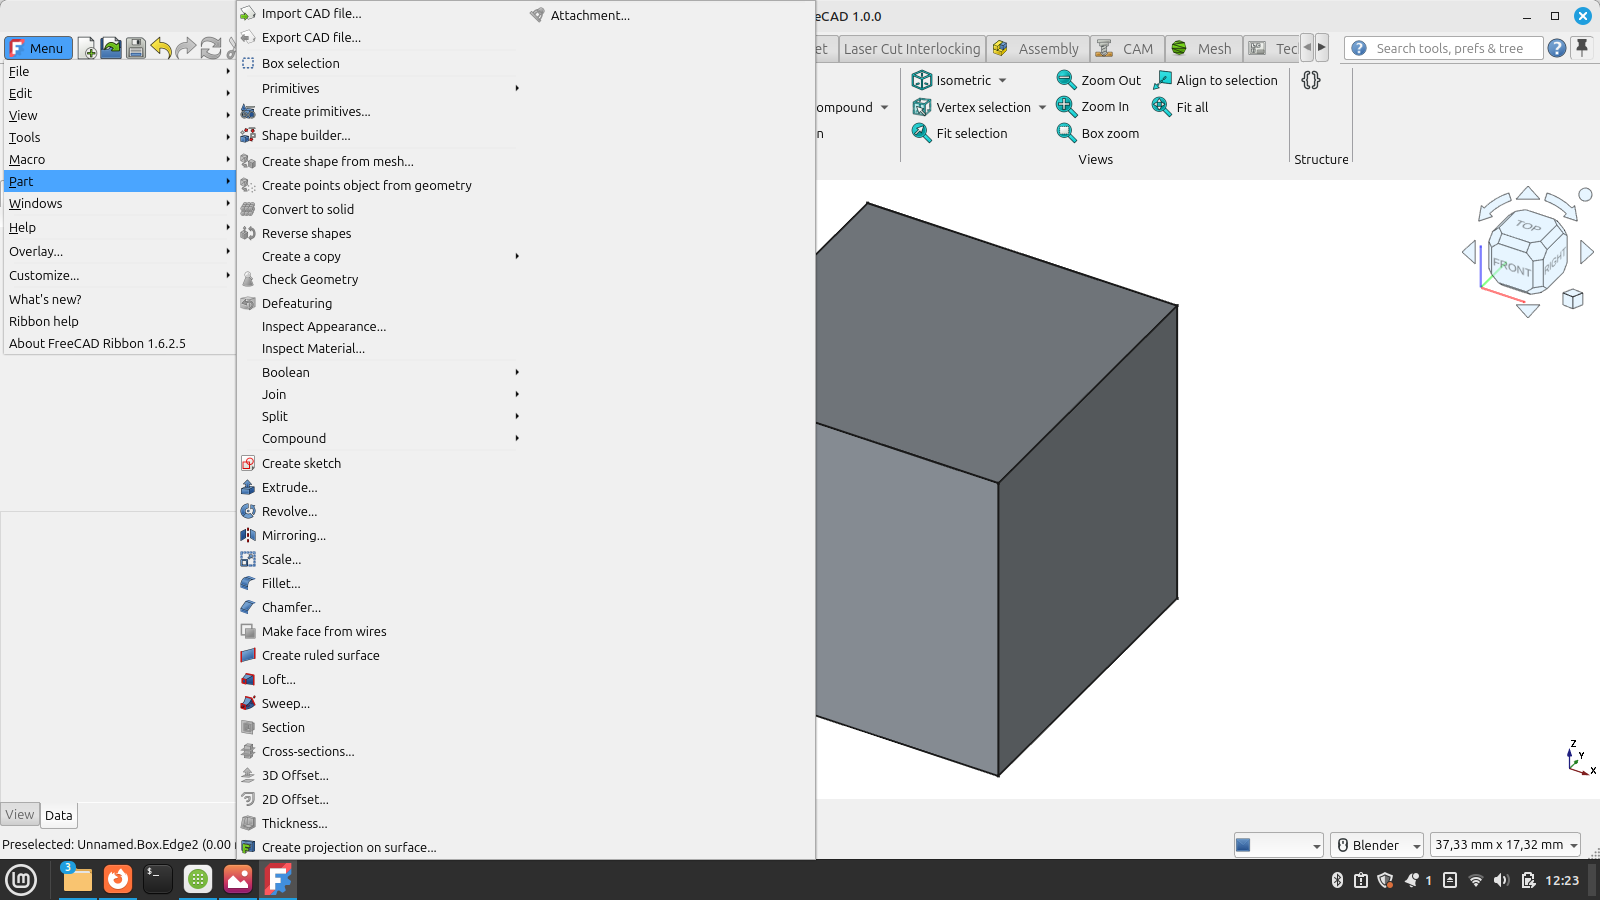Click the blue Menu button
Viewport: 1600px width, 900px height.
point(38,48)
